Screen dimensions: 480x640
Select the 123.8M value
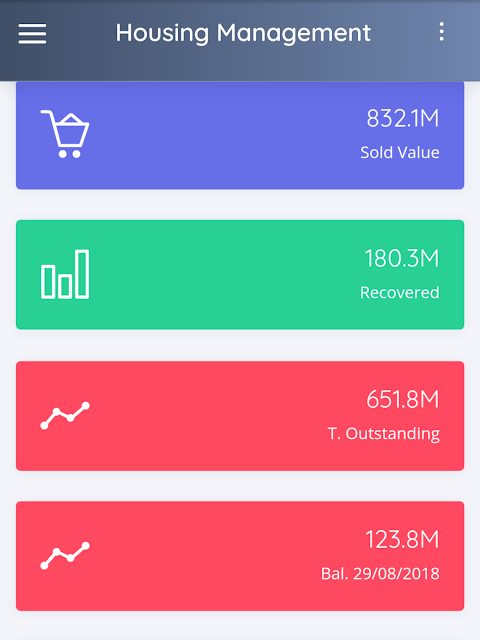[x=402, y=540]
